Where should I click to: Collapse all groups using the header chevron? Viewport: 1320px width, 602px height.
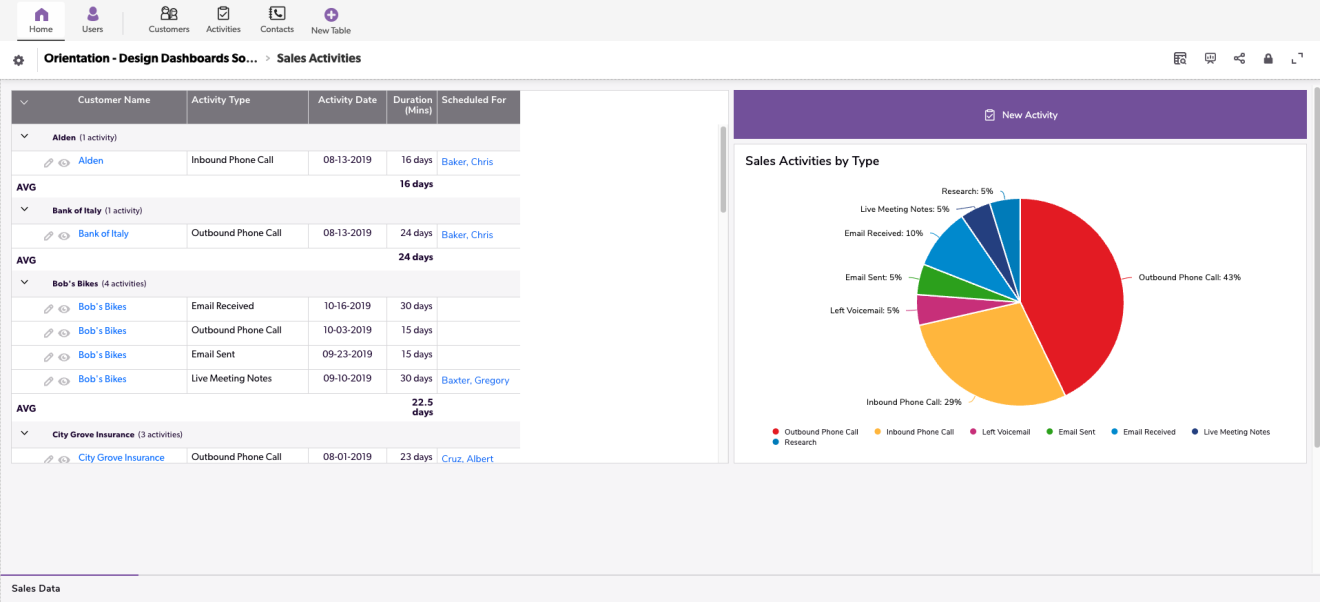click(x=24, y=101)
